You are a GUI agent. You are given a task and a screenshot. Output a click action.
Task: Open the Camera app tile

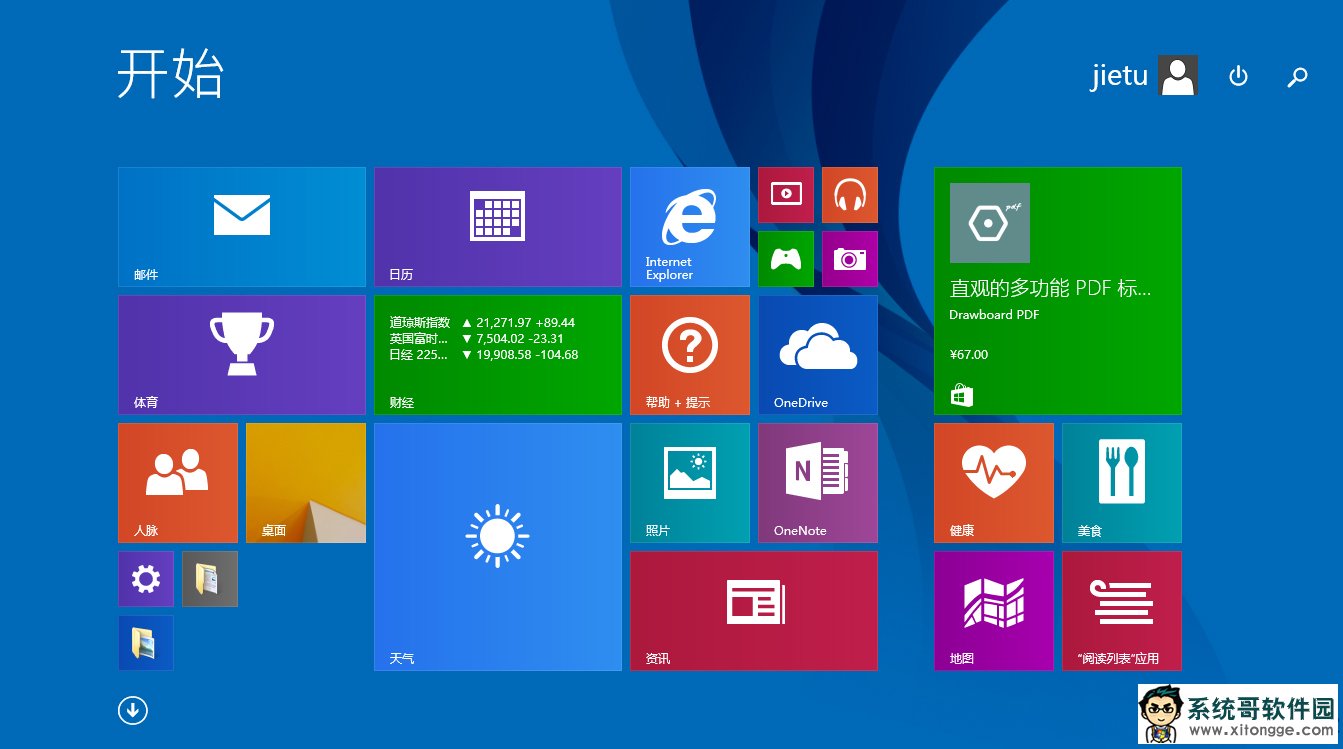point(849,259)
